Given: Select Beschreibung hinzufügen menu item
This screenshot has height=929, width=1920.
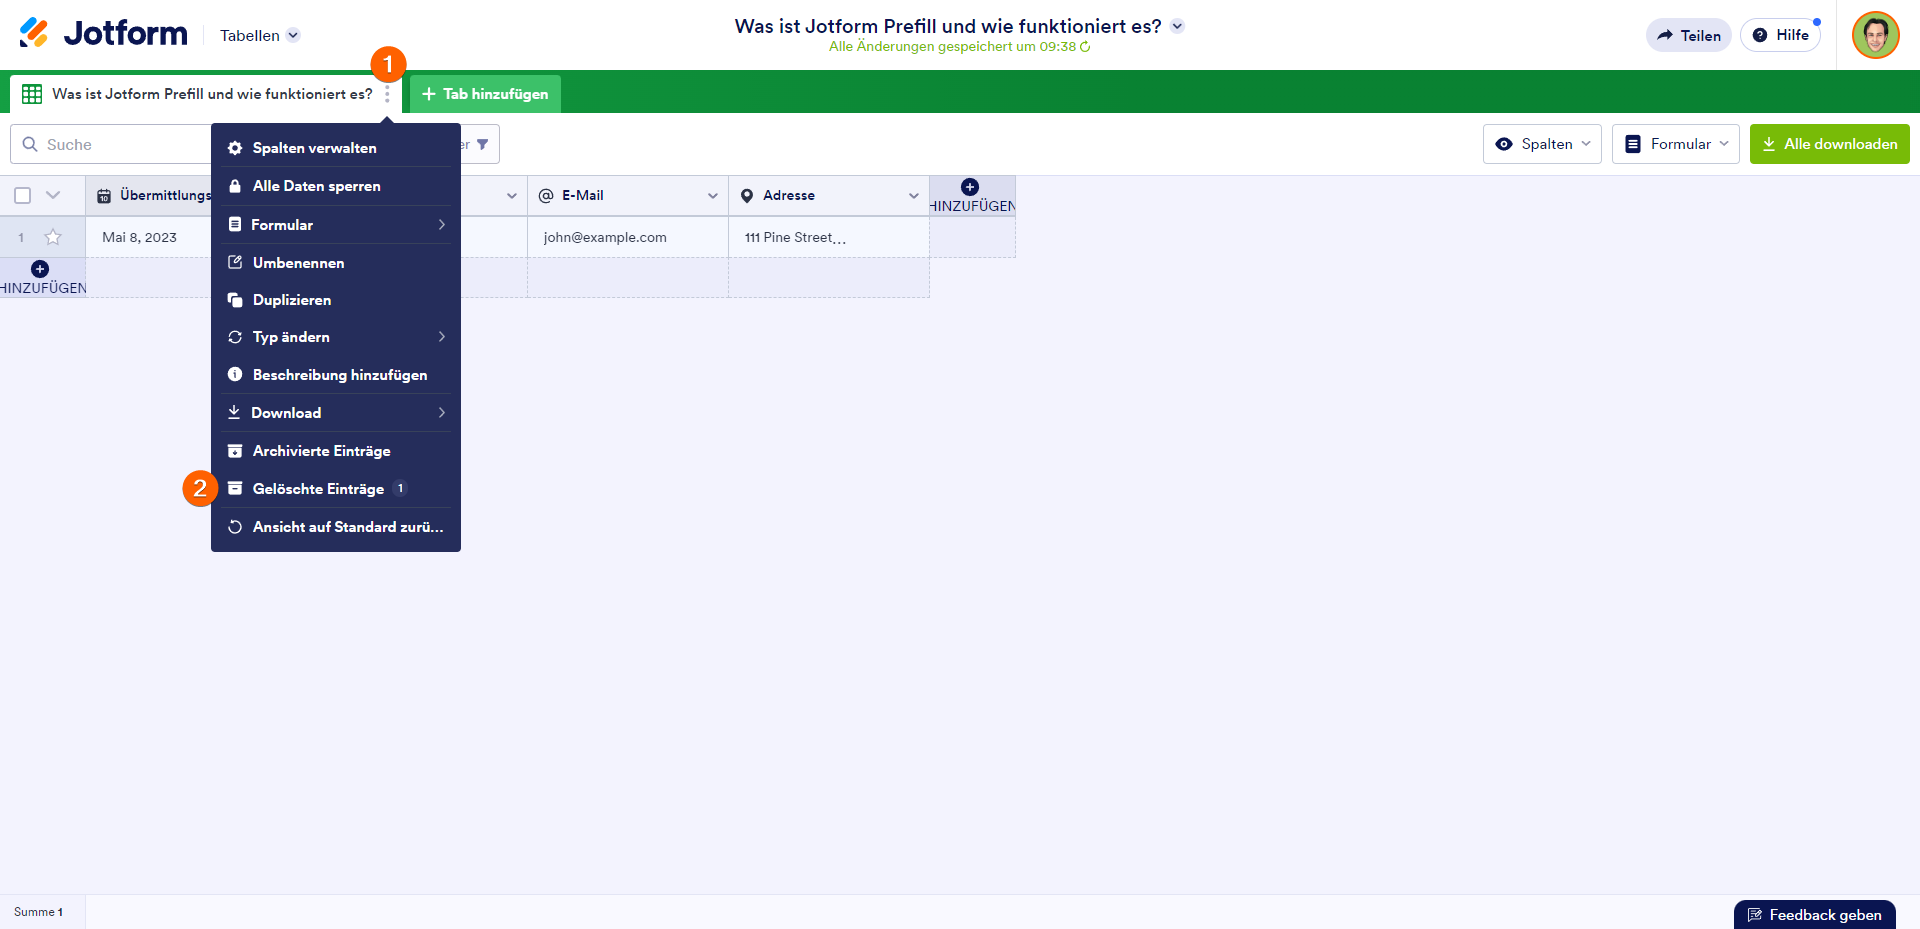Looking at the screenshot, I should [x=336, y=375].
